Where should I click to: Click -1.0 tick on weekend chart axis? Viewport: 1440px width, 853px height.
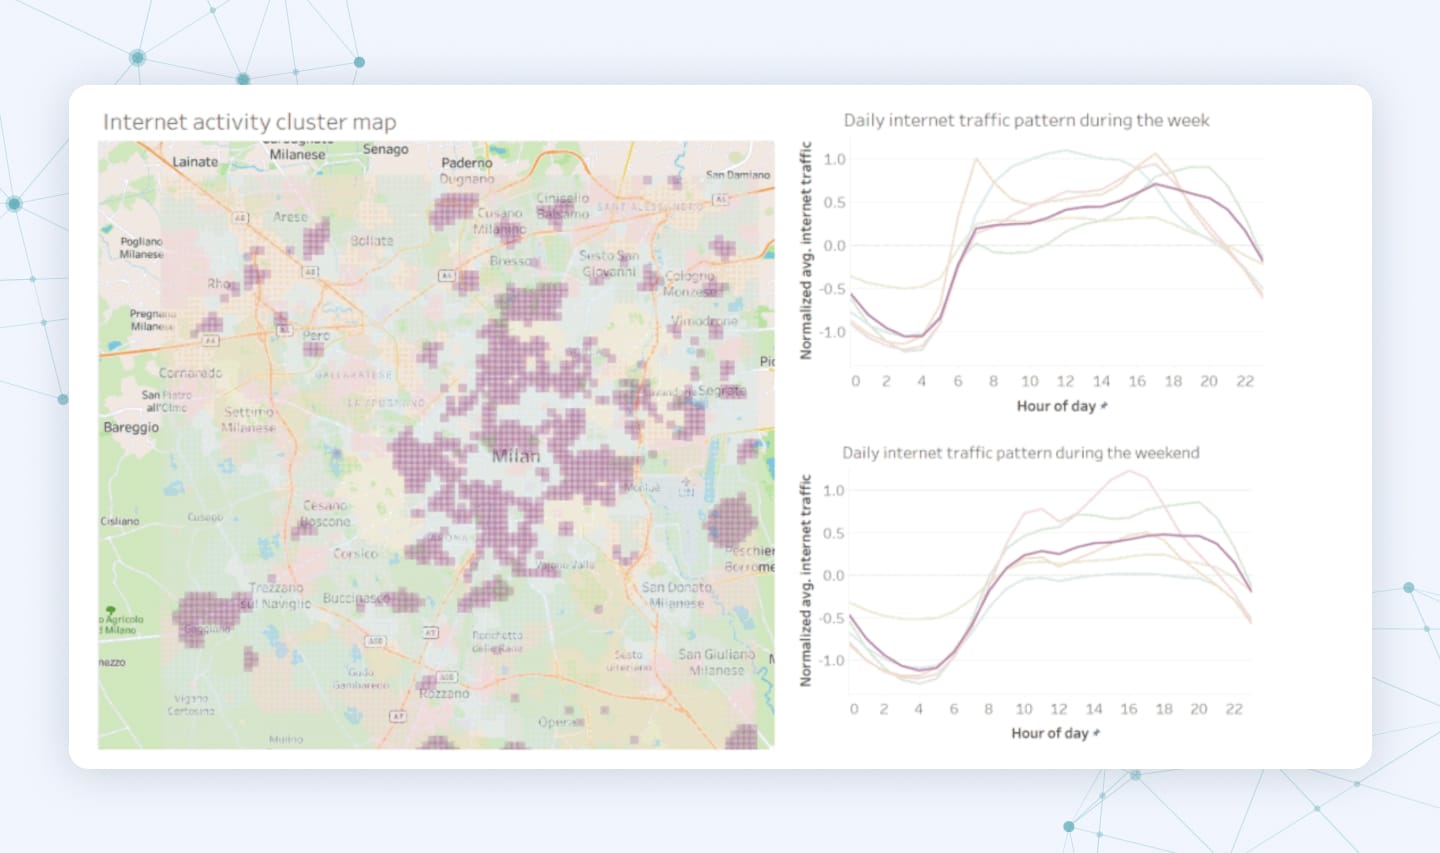(832, 660)
